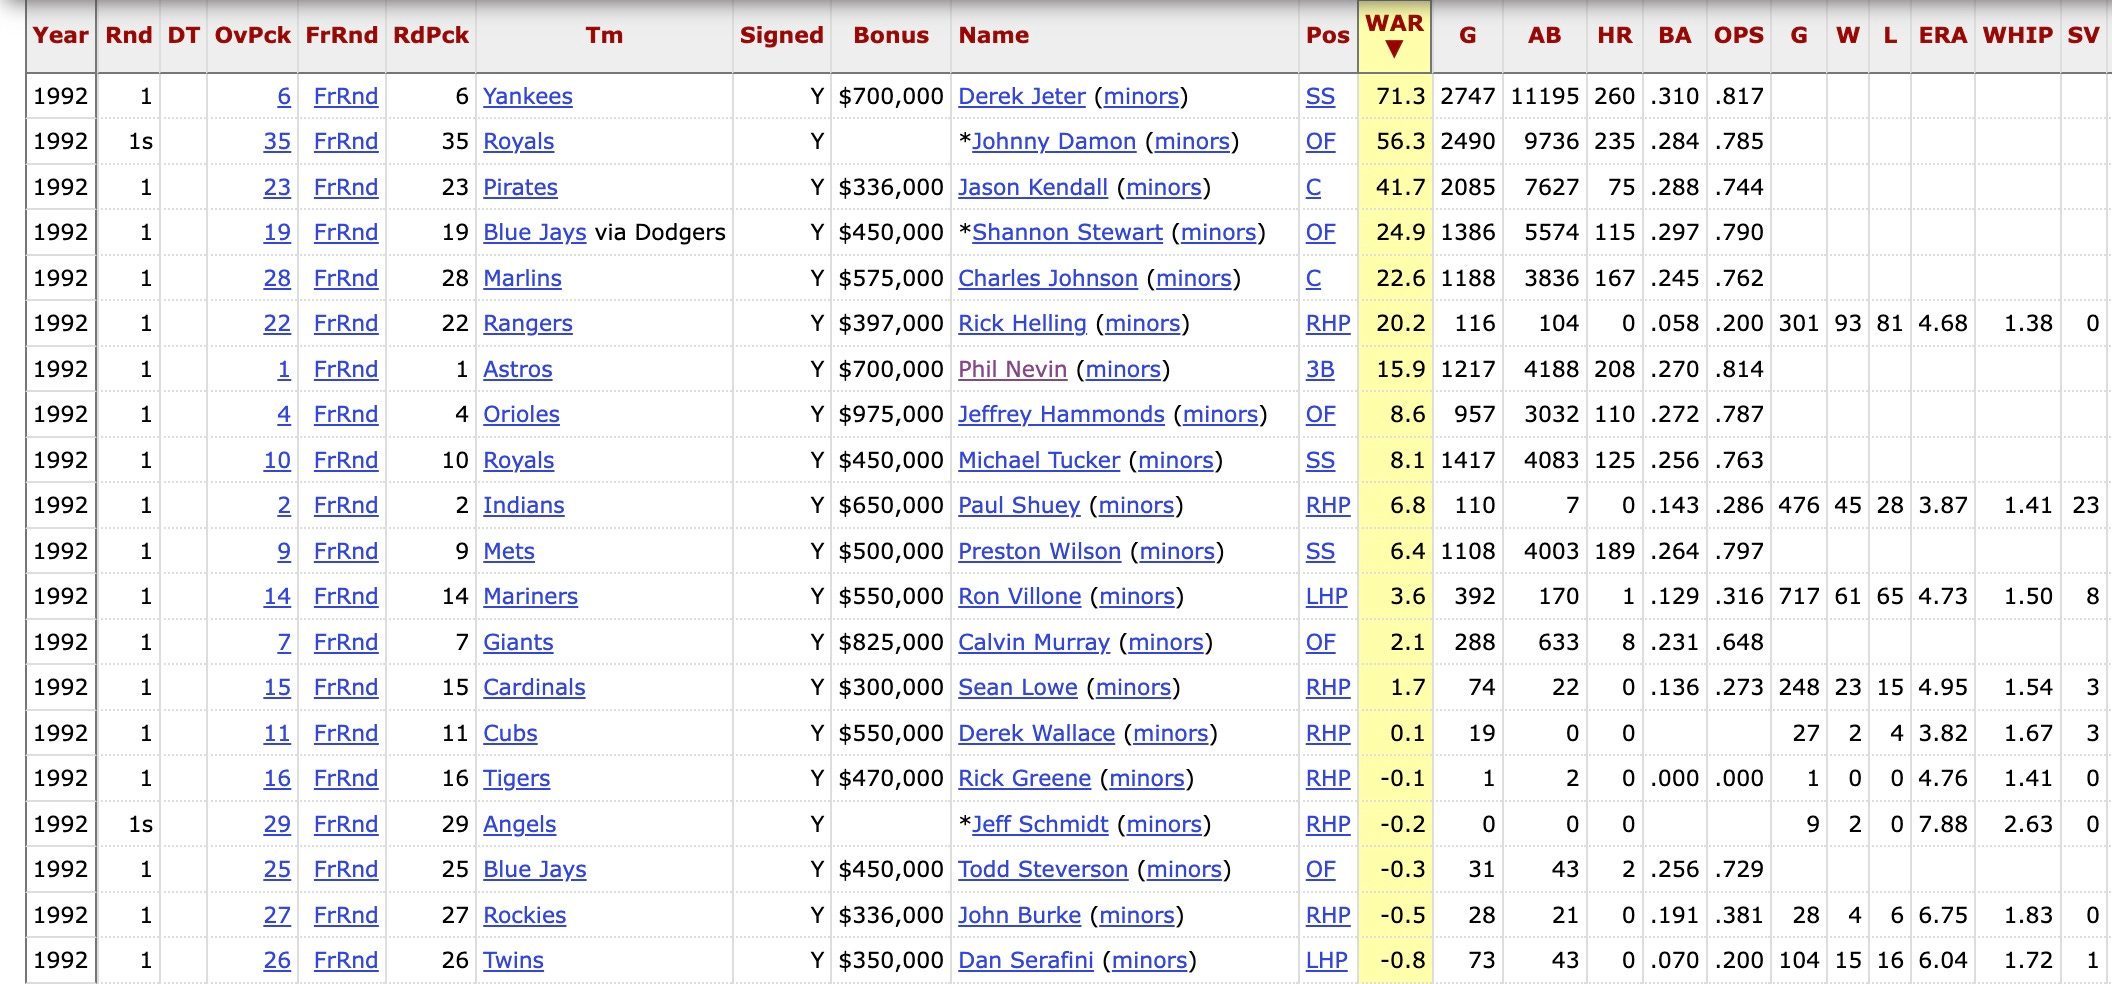Viewport: 2112px width, 984px height.
Task: Open Astros team link
Action: pyautogui.click(x=517, y=370)
